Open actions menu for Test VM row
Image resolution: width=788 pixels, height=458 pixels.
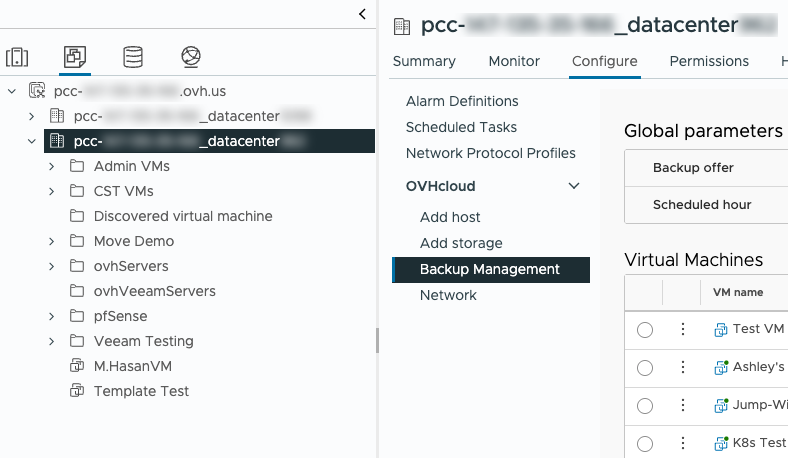(682, 329)
